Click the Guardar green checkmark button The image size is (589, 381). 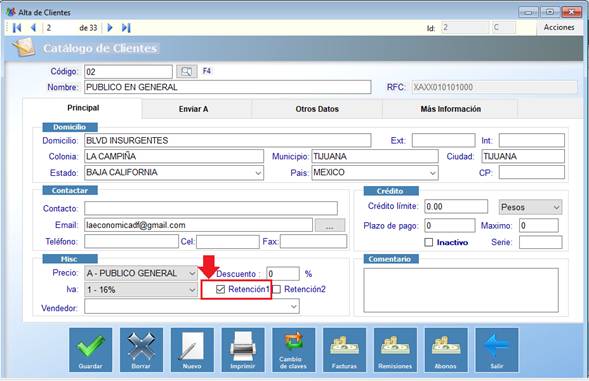click(x=91, y=350)
